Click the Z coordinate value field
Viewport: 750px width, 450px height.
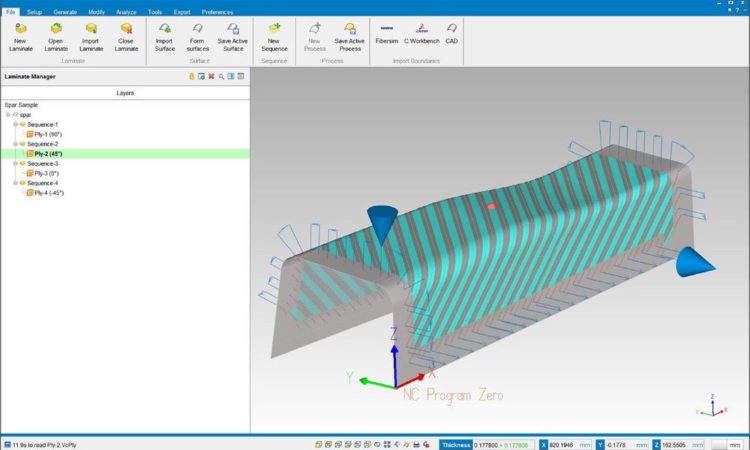683,445
